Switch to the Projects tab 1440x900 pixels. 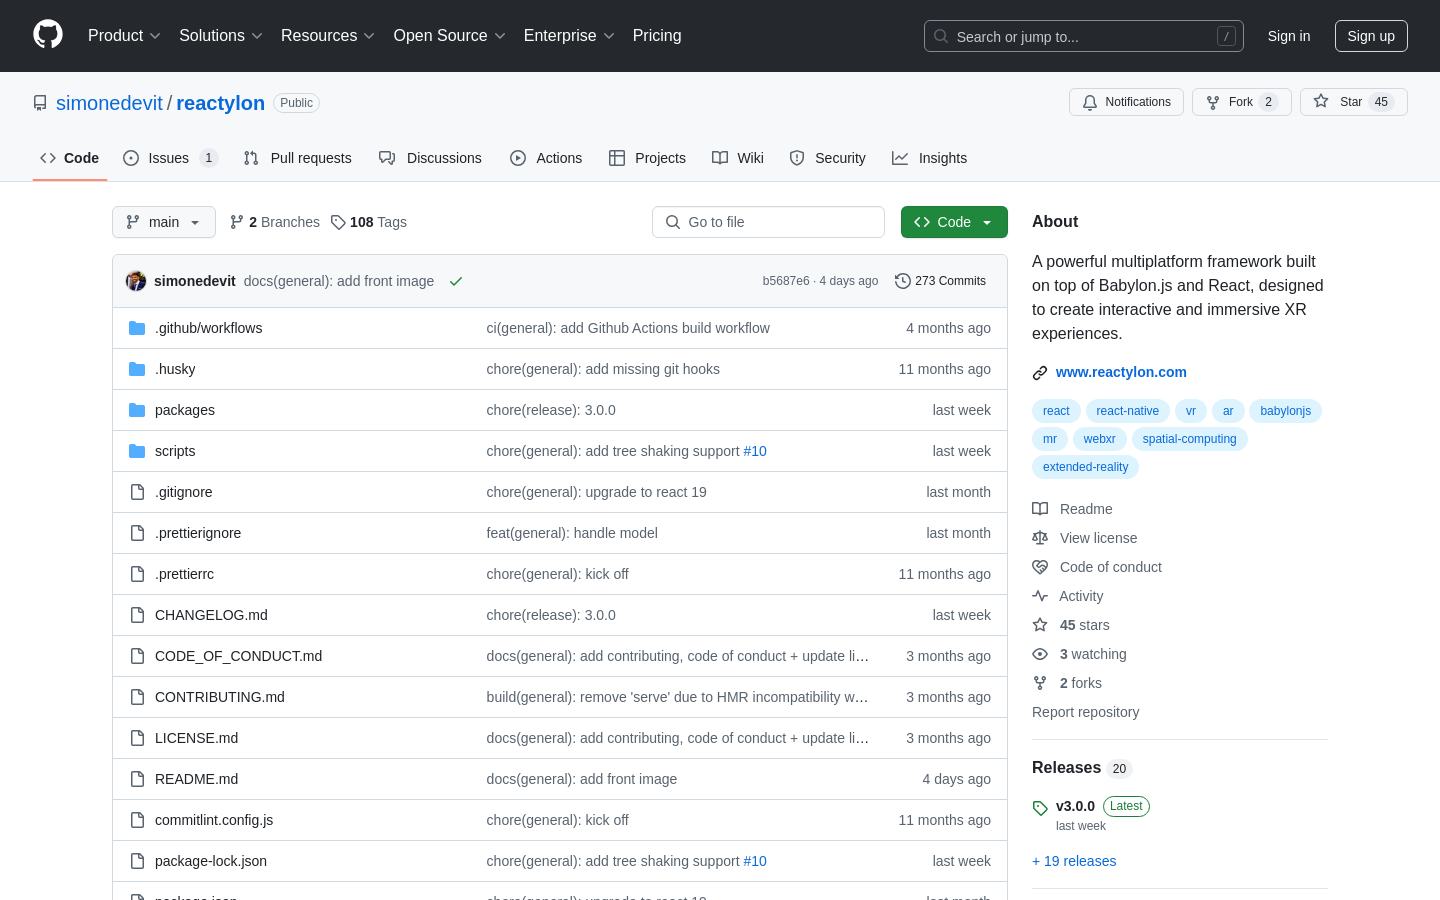(647, 158)
